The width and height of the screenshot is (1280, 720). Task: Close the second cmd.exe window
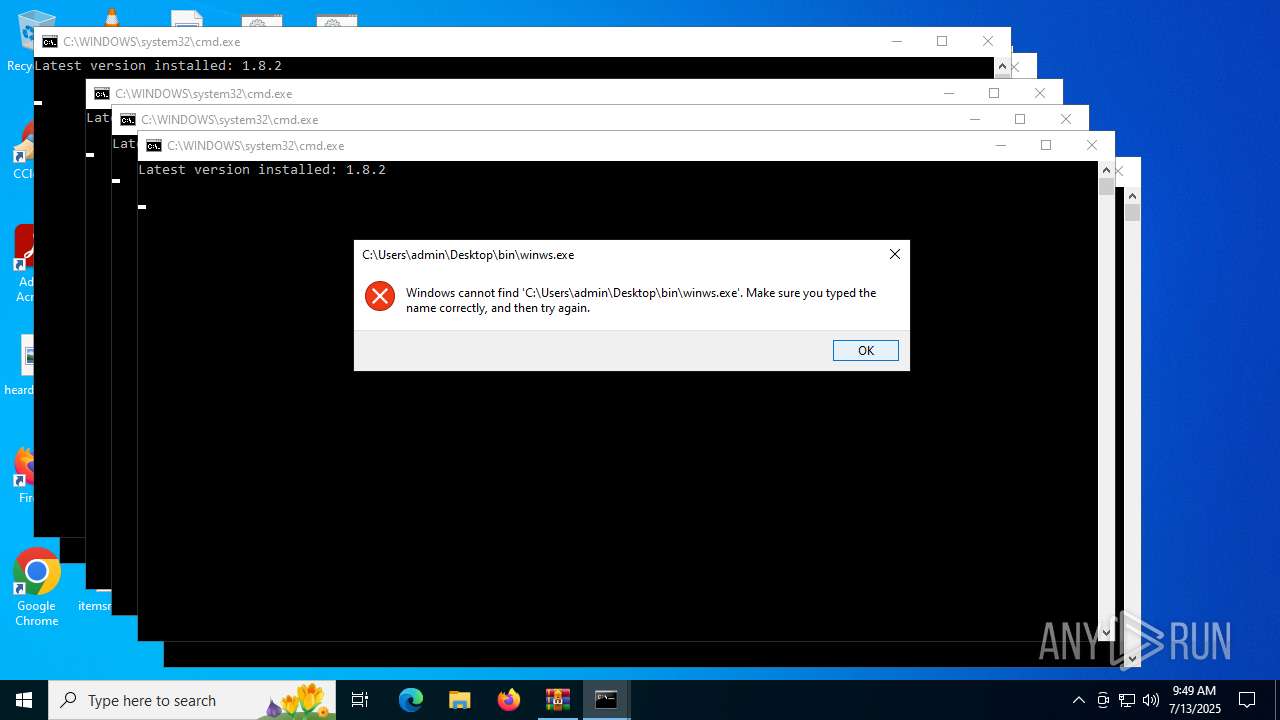pyautogui.click(x=1040, y=93)
